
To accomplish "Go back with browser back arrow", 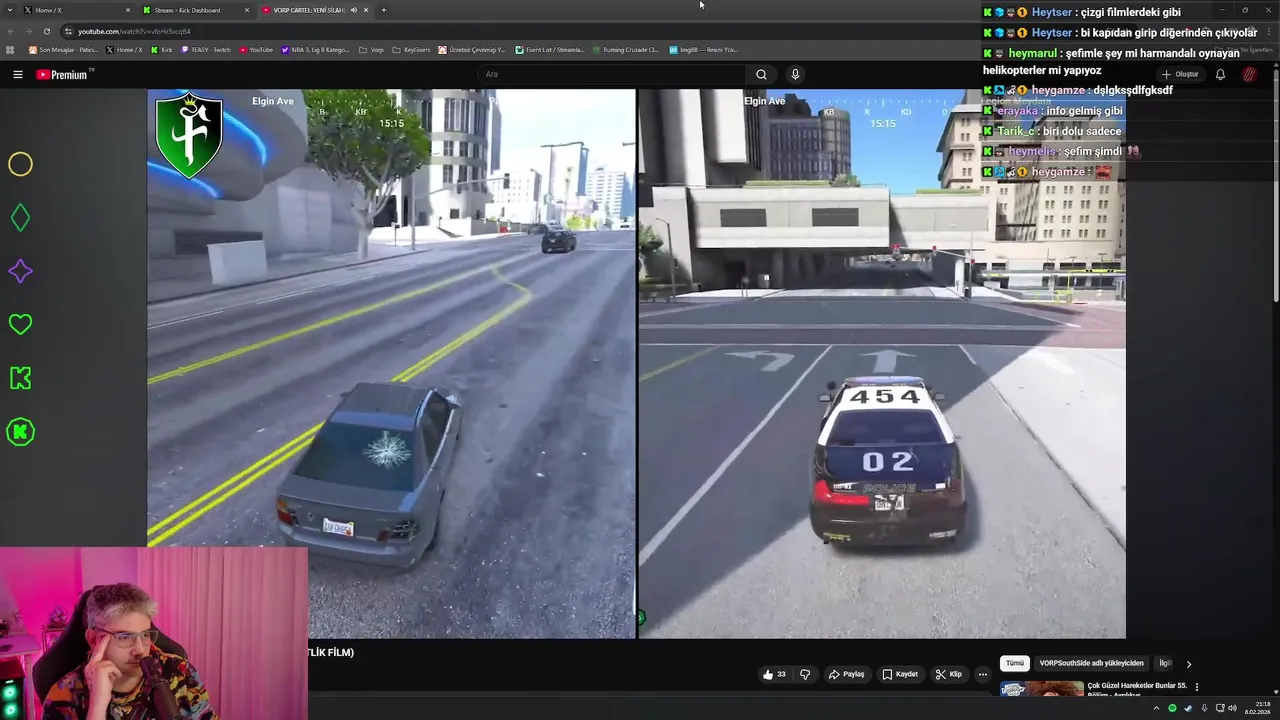I will point(11,31).
